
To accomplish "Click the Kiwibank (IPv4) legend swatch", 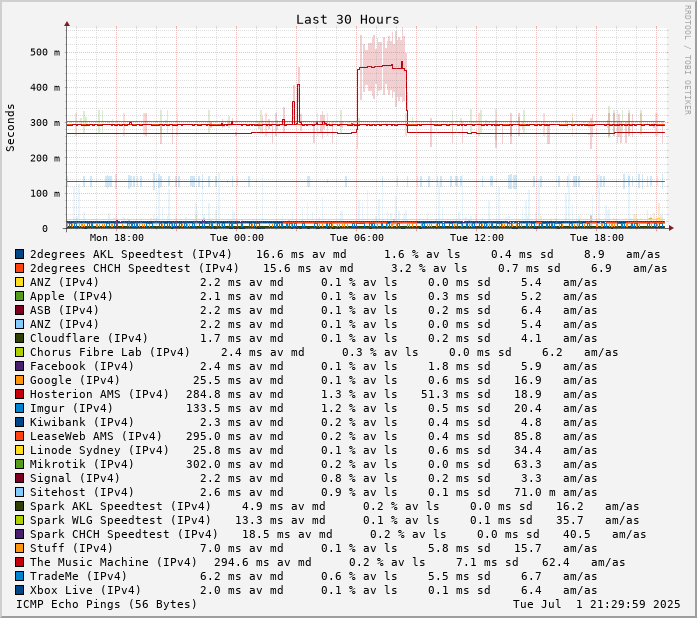I will 20,422.
